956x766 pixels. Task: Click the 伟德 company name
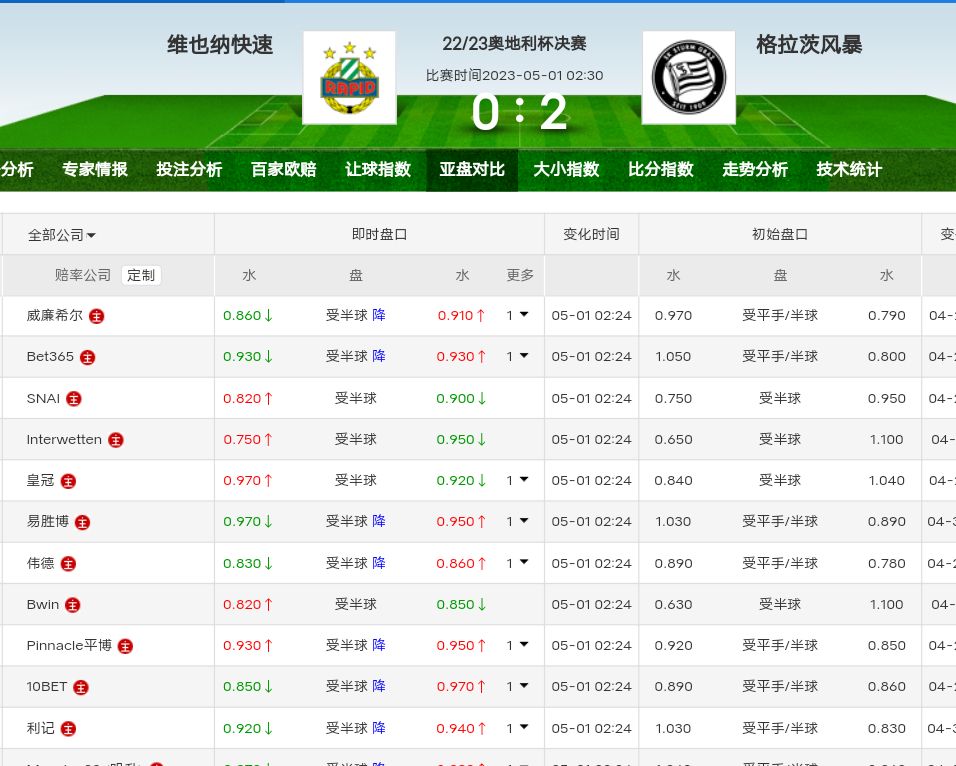pyautogui.click(x=41, y=563)
